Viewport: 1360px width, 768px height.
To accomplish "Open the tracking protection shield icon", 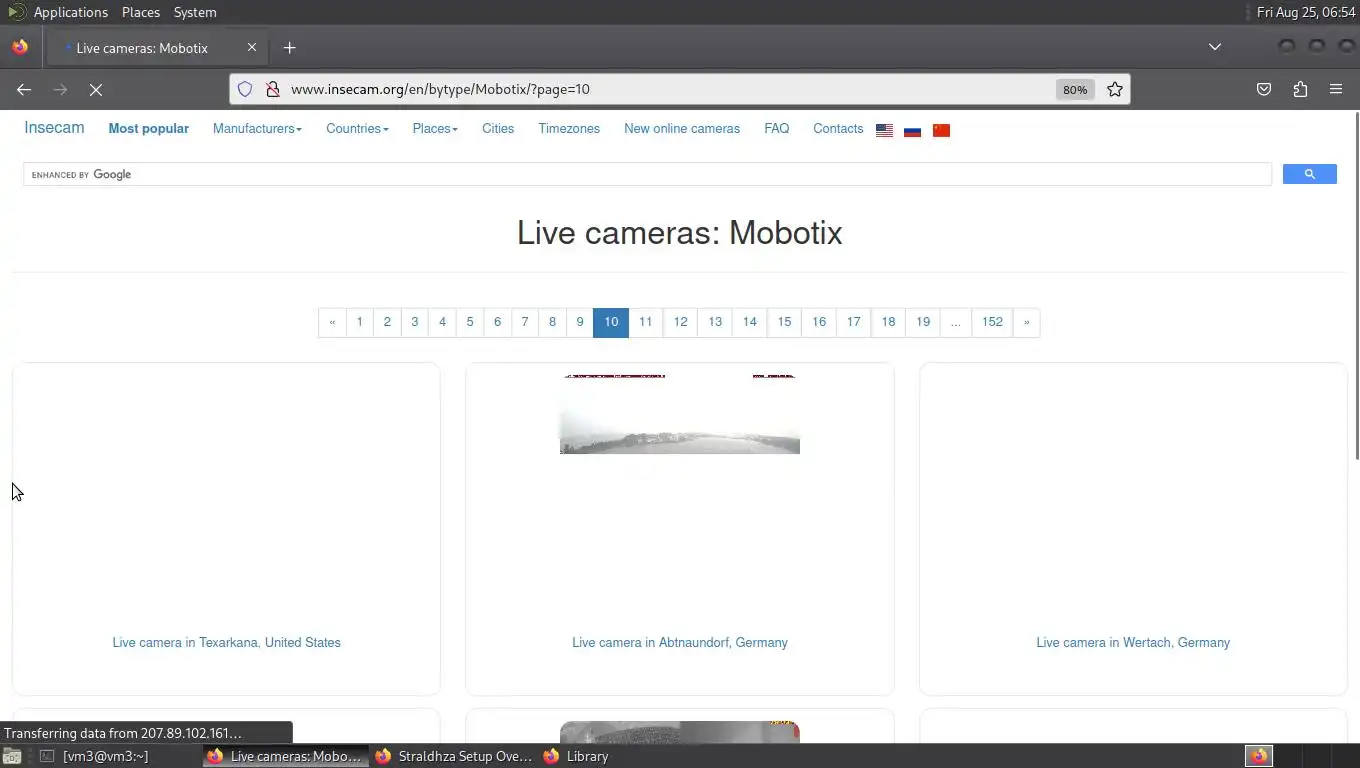I will click(x=245, y=89).
